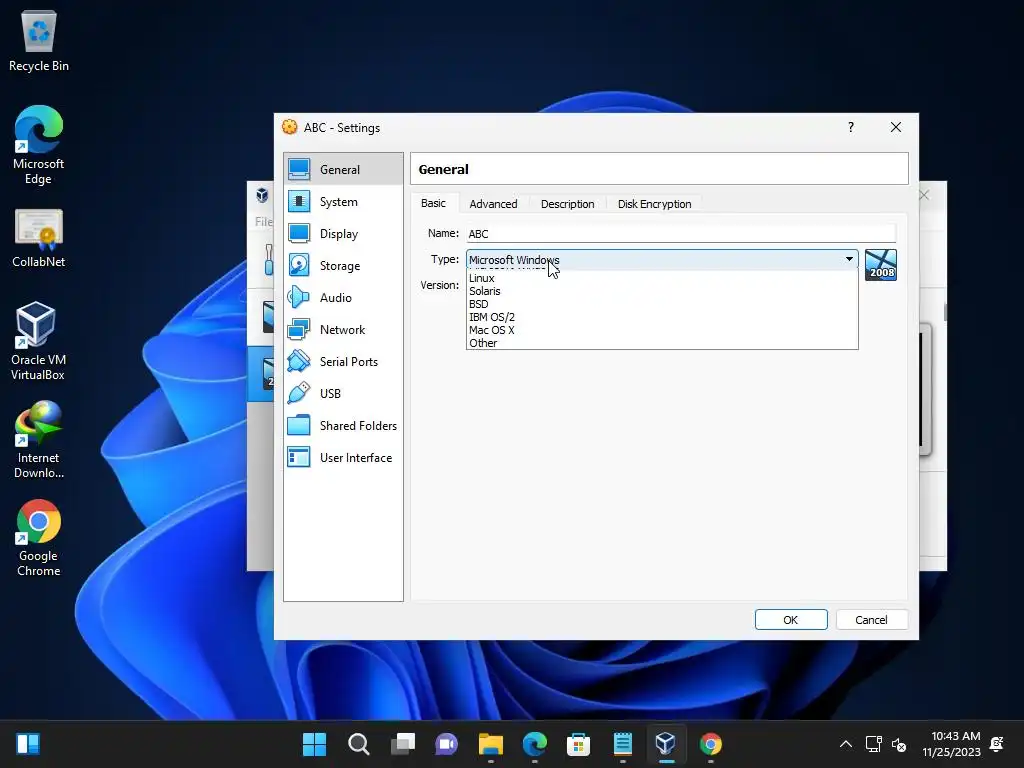Open the Shared Folders settings category
Image resolution: width=1024 pixels, height=768 pixels.
(x=344, y=425)
